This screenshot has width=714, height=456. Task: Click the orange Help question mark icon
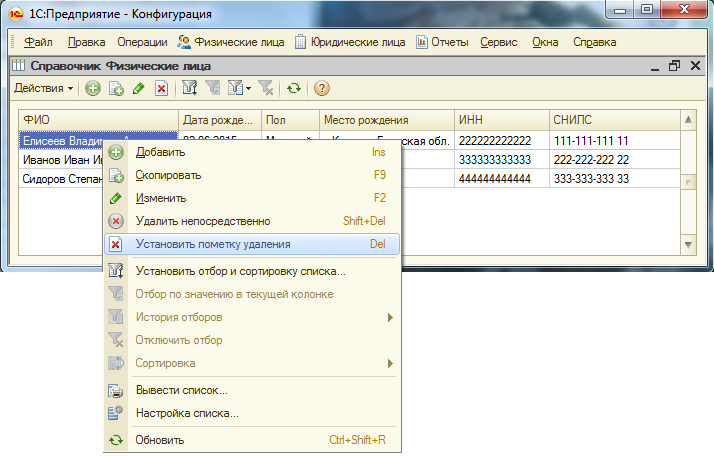tap(321, 88)
